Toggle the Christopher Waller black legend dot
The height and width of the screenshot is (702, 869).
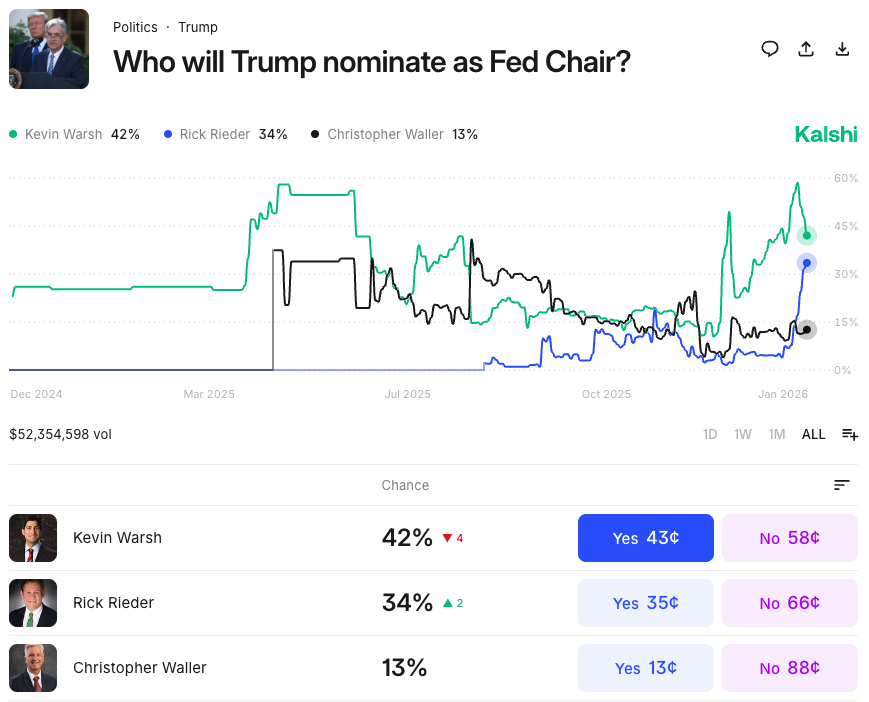tap(315, 133)
